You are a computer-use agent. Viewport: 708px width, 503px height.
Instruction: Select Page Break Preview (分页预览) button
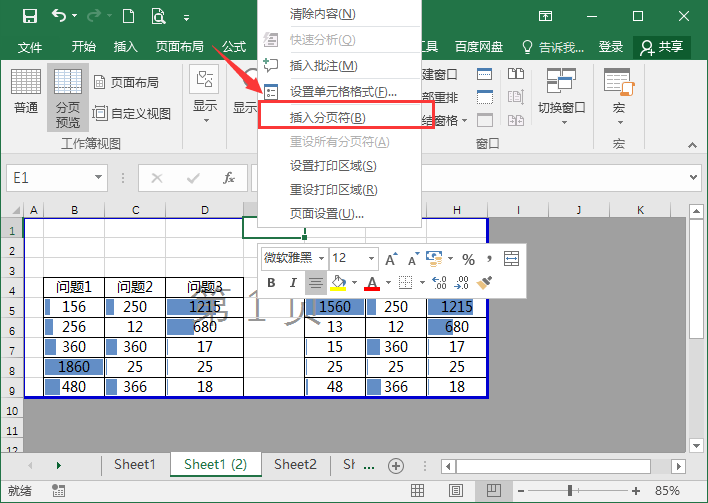point(68,98)
